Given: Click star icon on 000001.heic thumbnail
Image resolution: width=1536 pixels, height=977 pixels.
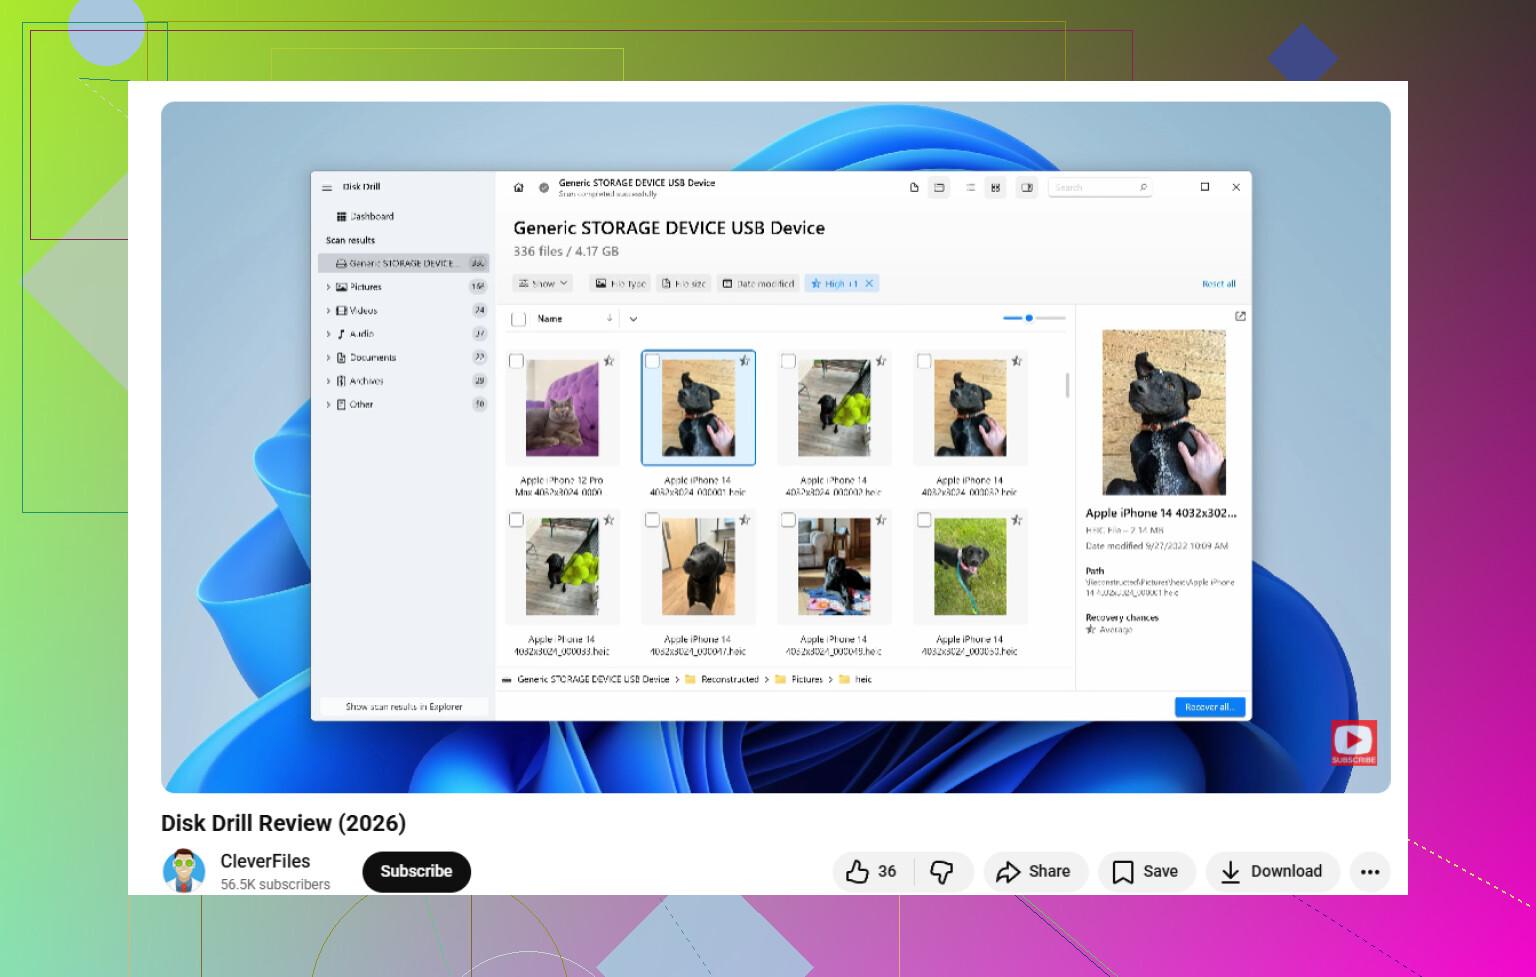Looking at the screenshot, I should pos(744,361).
